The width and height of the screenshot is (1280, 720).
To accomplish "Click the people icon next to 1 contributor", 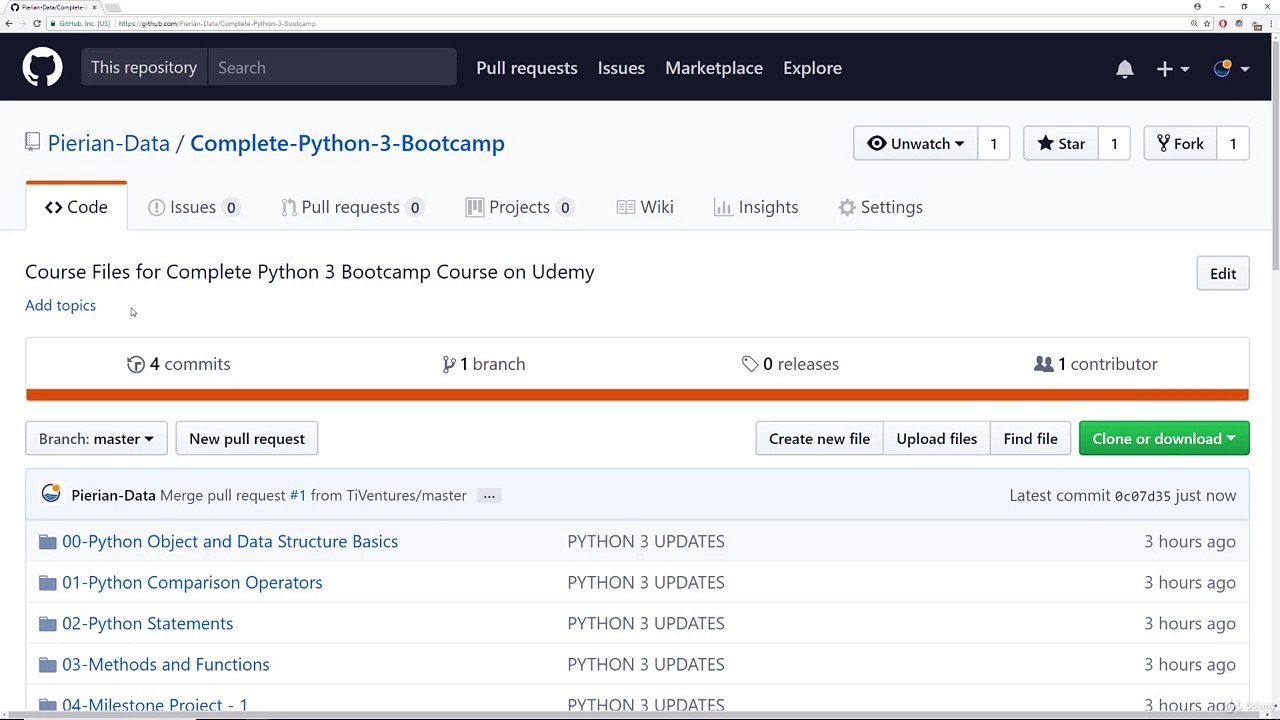I will coord(1043,364).
